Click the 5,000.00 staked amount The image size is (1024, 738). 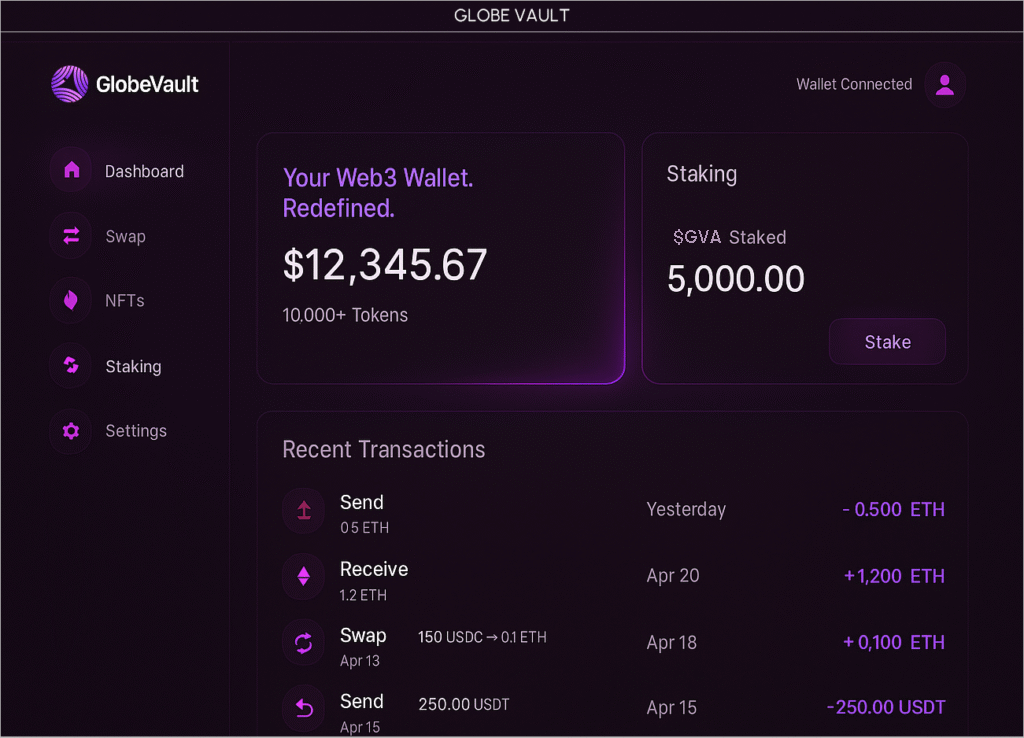pyautogui.click(x=735, y=279)
